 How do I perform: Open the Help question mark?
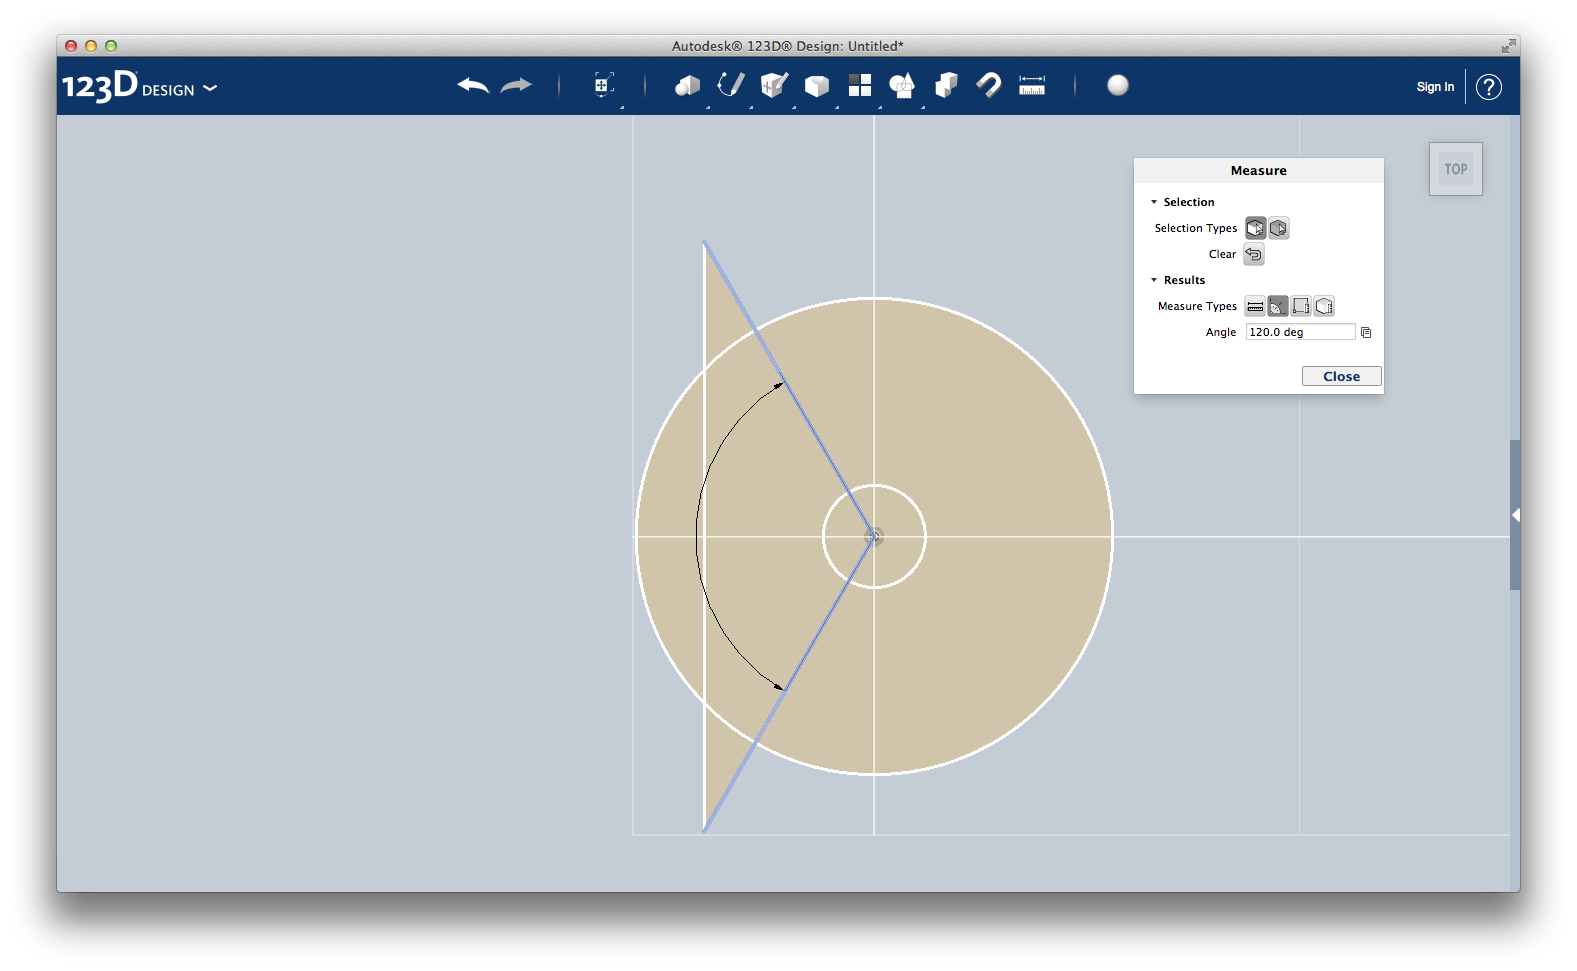point(1489,87)
